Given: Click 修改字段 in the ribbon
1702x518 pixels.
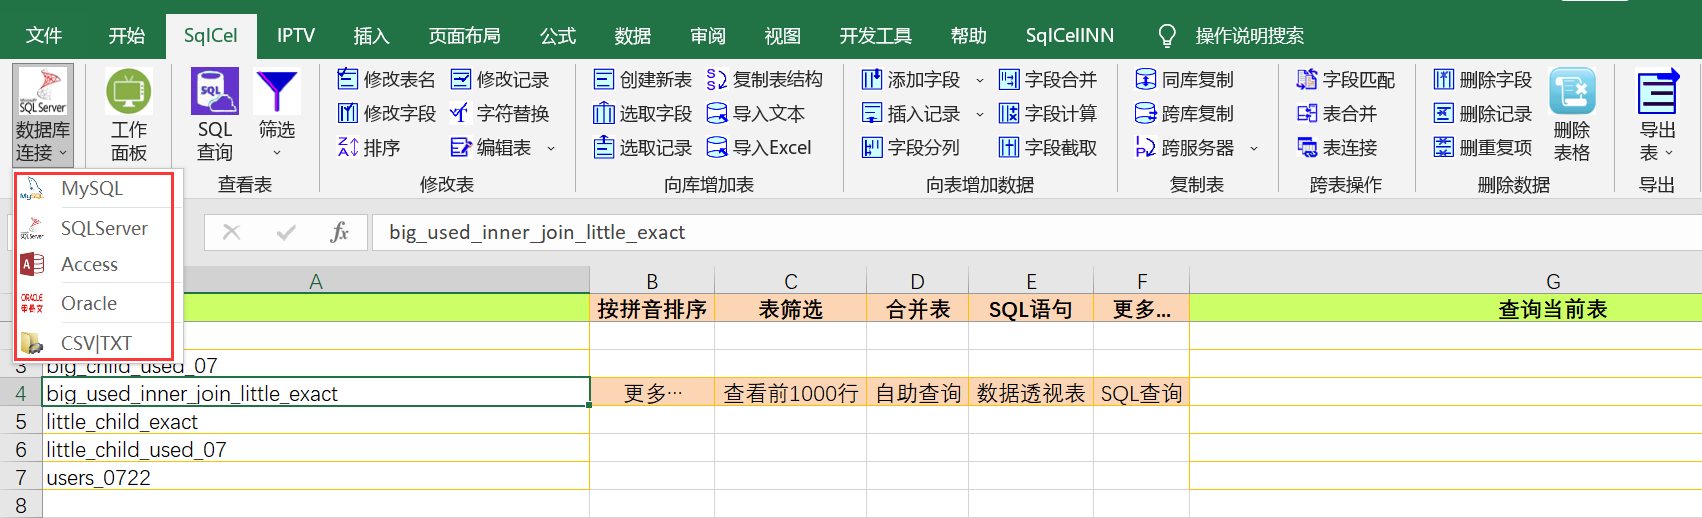Looking at the screenshot, I should [x=386, y=113].
